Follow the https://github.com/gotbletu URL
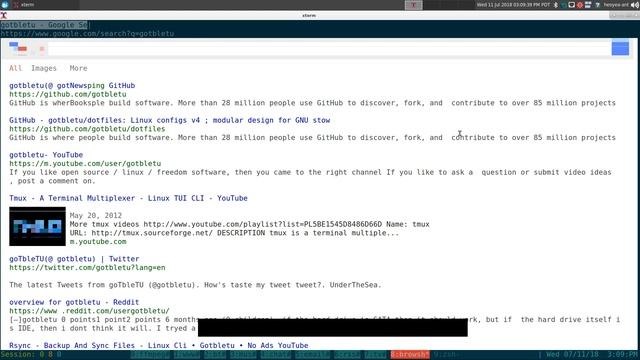The width and height of the screenshot is (640, 360). click(68, 94)
